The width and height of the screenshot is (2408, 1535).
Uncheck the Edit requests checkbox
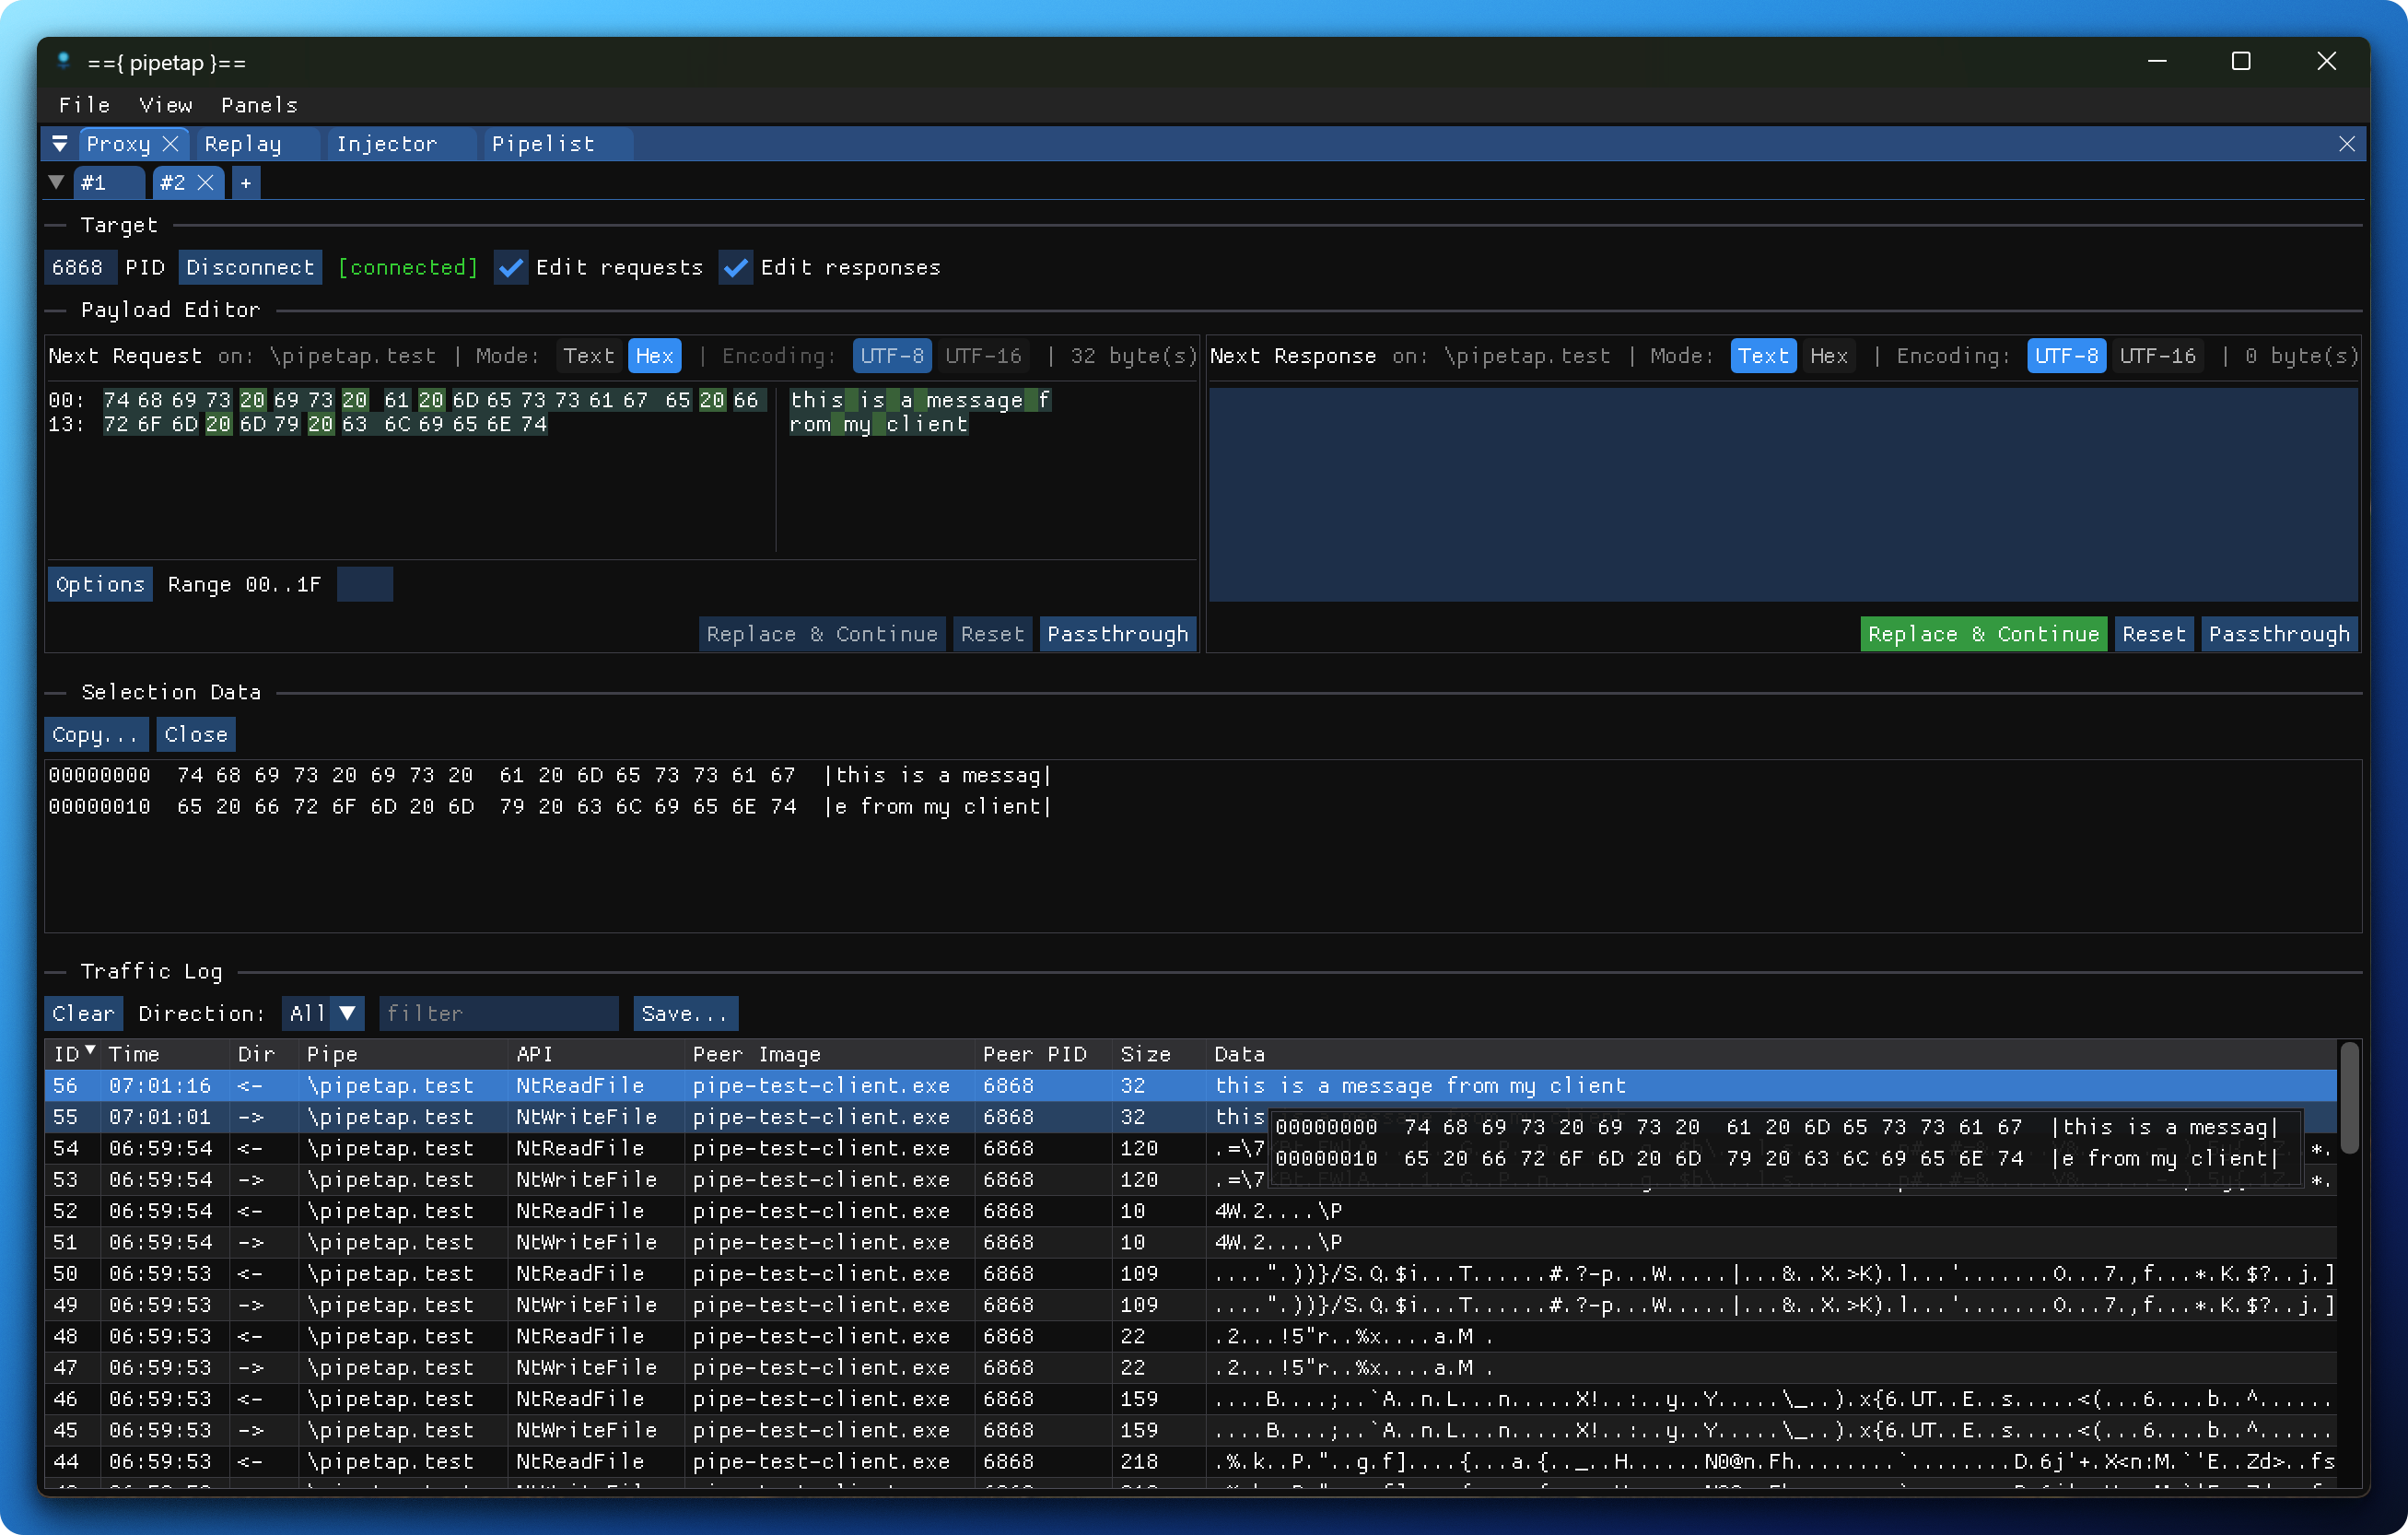pyautogui.click(x=511, y=267)
